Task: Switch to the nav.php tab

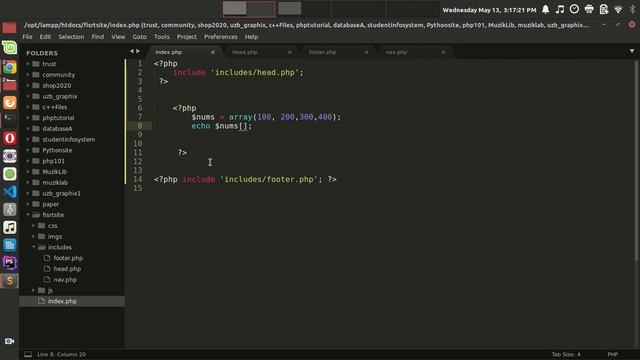Action: (x=396, y=52)
